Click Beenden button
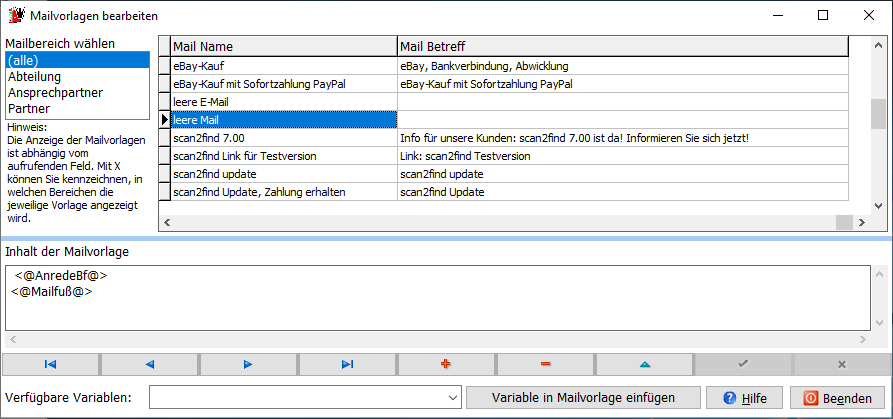The image size is (893, 419). [838, 397]
